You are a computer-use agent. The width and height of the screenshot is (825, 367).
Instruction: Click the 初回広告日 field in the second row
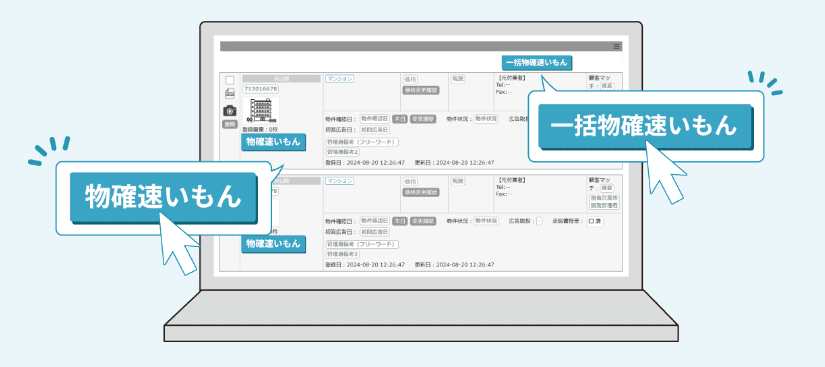pyautogui.click(x=375, y=231)
